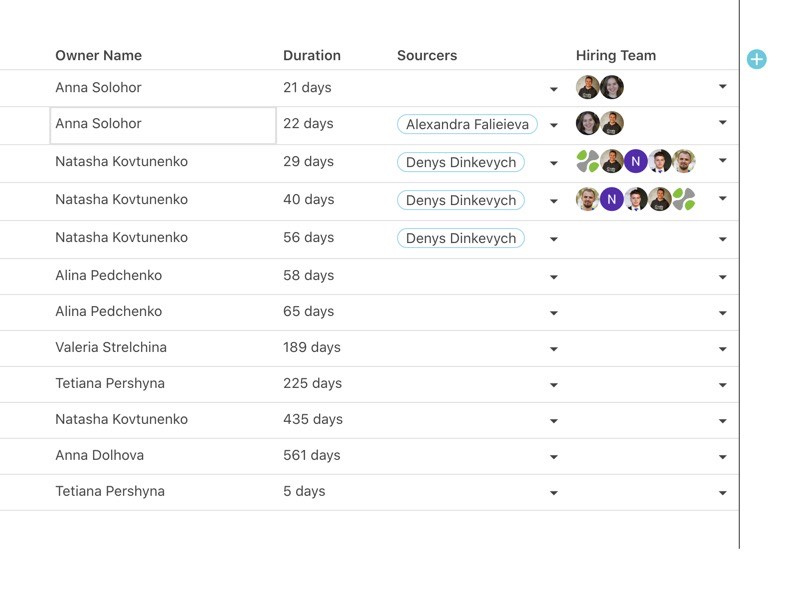
Task: Click the Valeria Strelchina owner cell
Action: [x=111, y=347]
